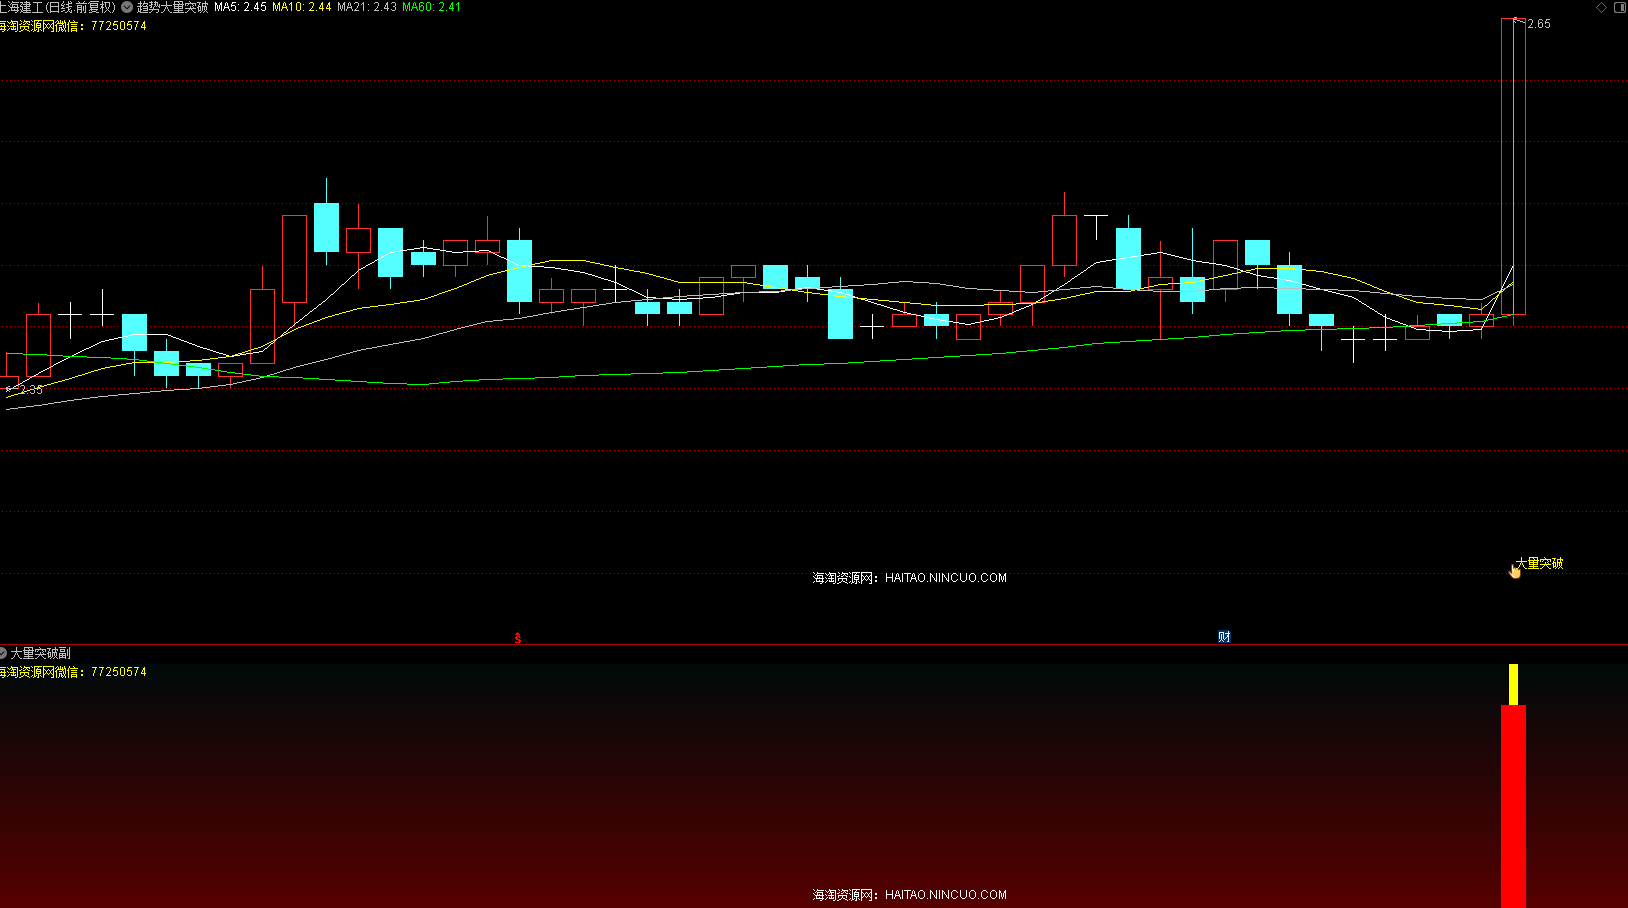Toggle the side panel icon at top right

[1620, 7]
